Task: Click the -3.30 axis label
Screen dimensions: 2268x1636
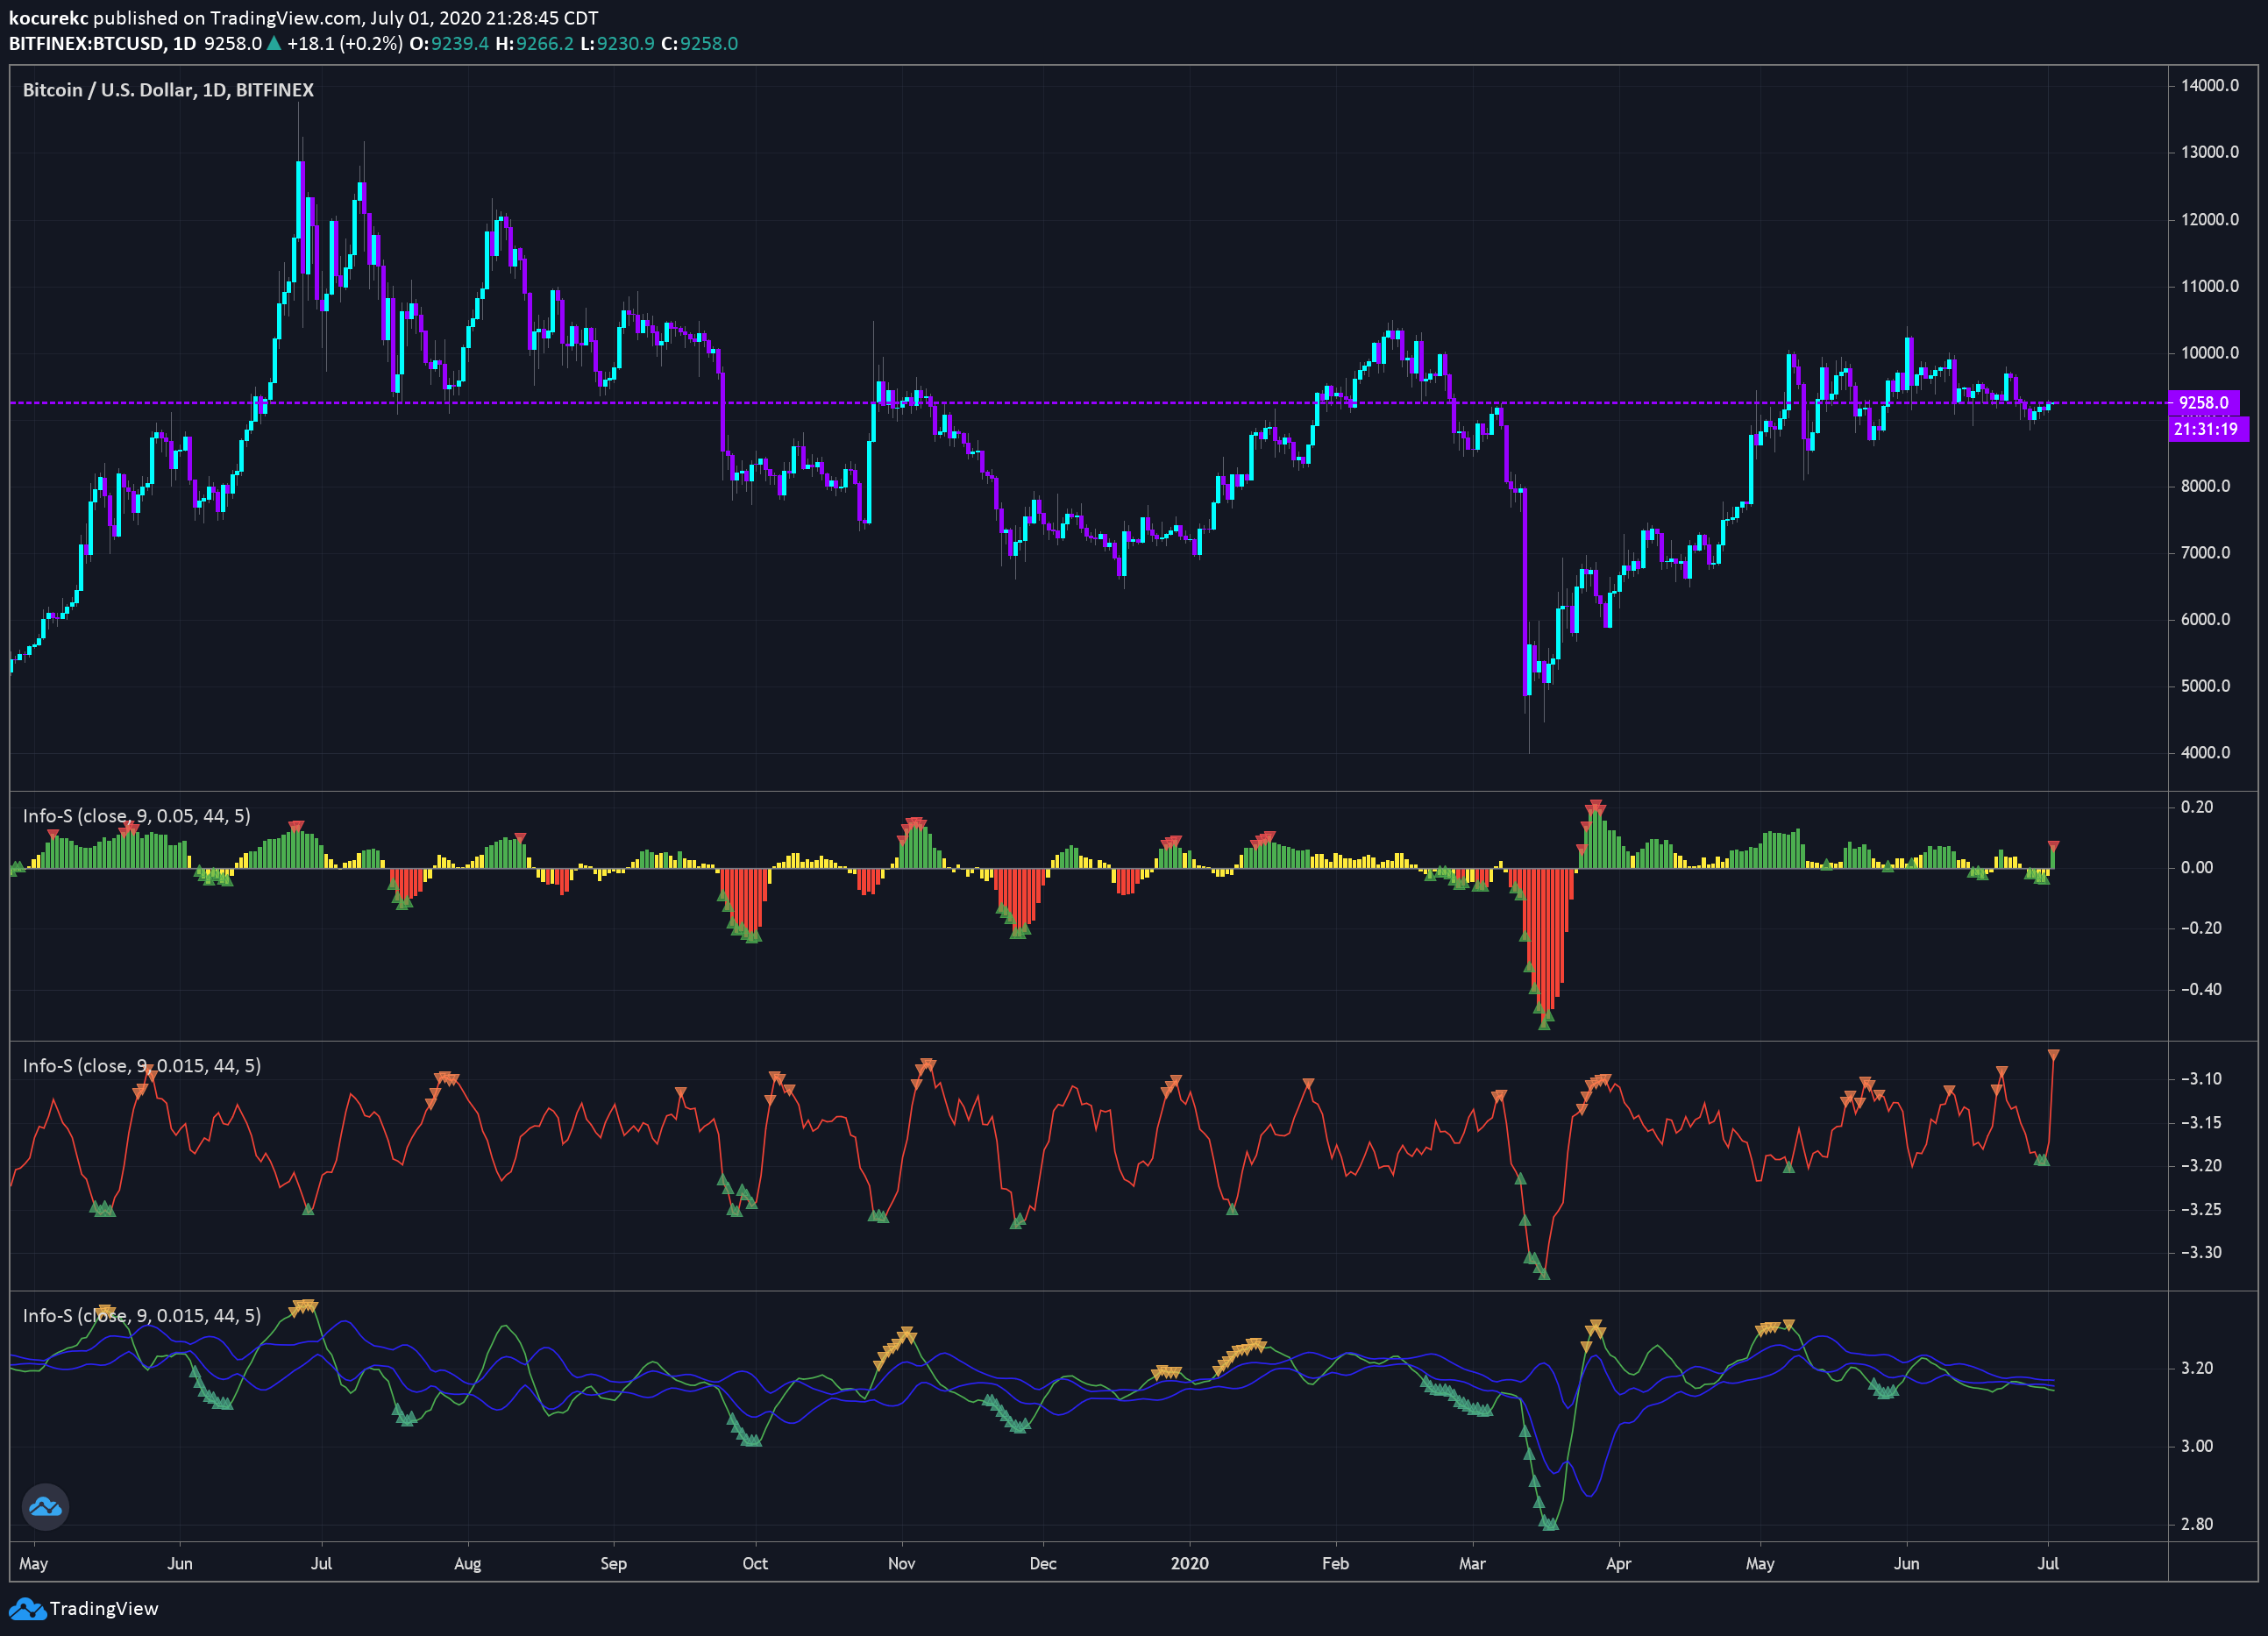Action: coord(2201,1252)
